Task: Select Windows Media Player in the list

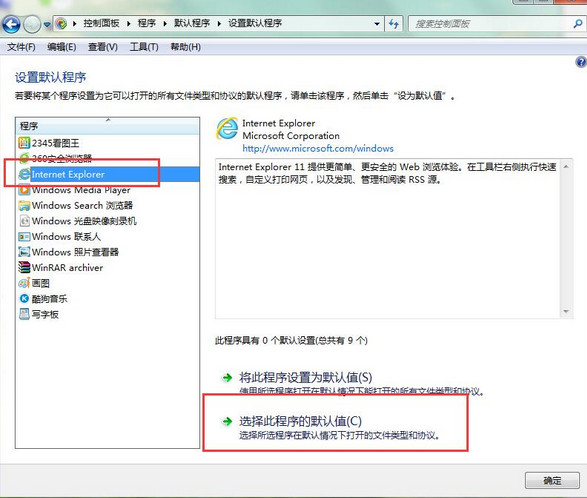Action: point(81,190)
